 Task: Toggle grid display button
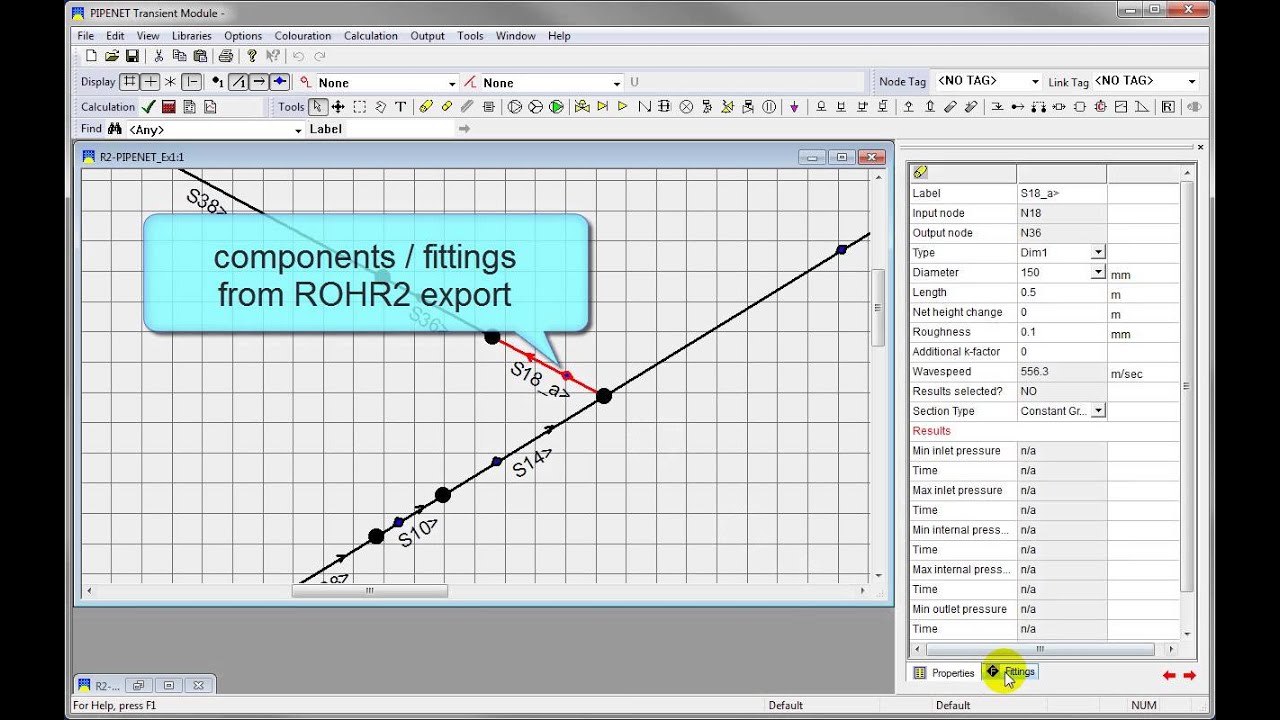coord(129,82)
